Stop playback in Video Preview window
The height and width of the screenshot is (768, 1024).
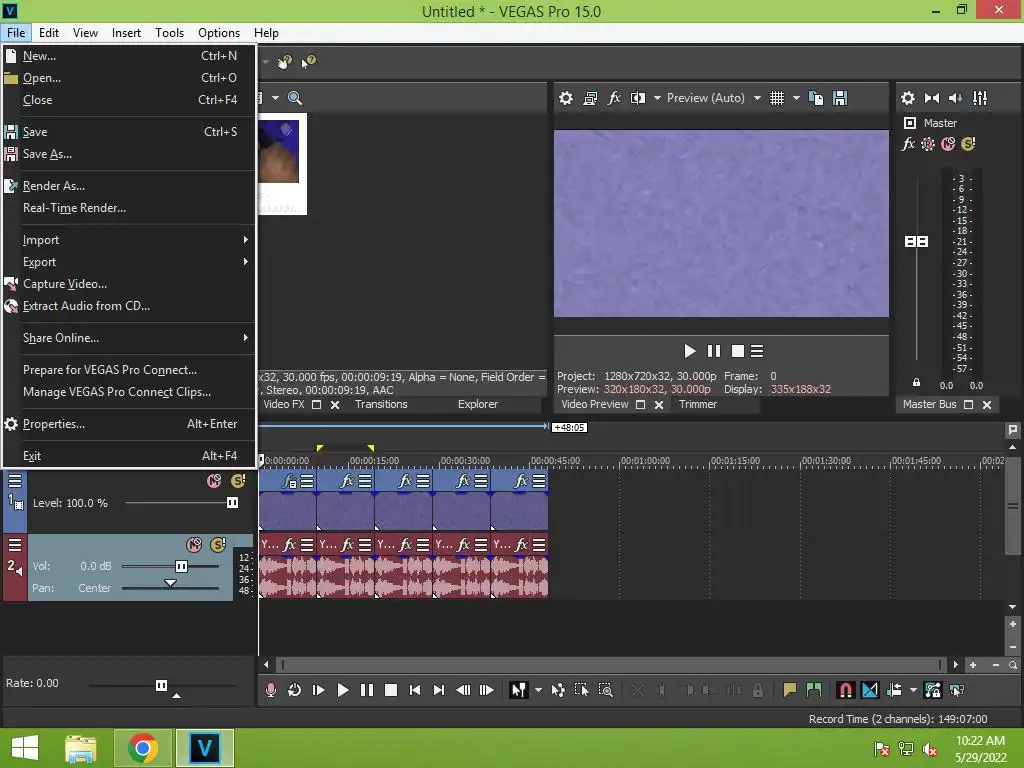click(x=737, y=351)
